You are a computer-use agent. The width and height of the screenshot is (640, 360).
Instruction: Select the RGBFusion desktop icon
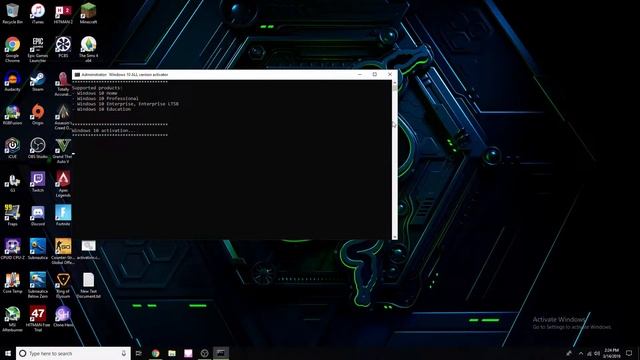coord(12,115)
